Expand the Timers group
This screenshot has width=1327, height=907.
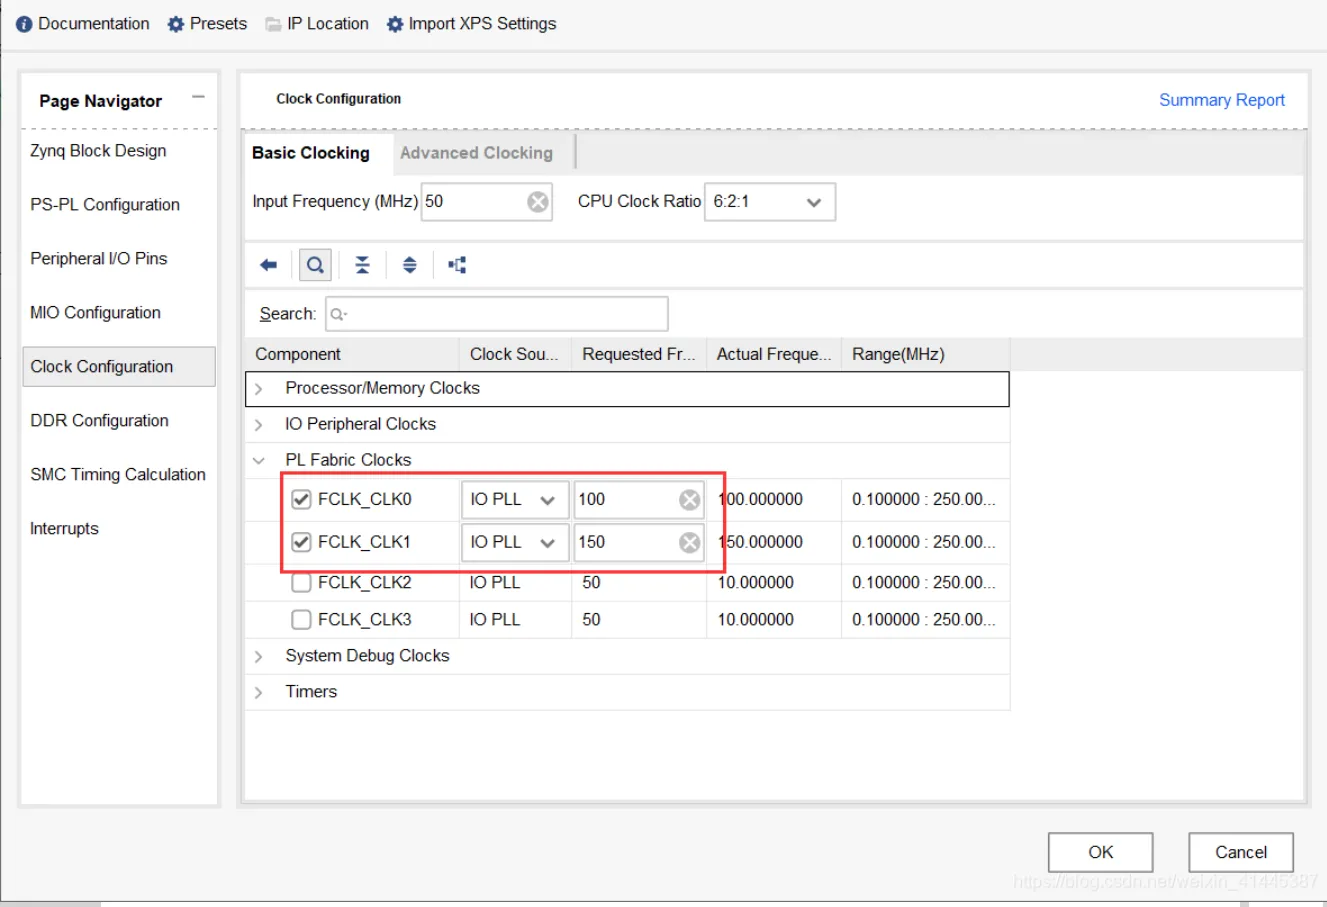(x=259, y=693)
